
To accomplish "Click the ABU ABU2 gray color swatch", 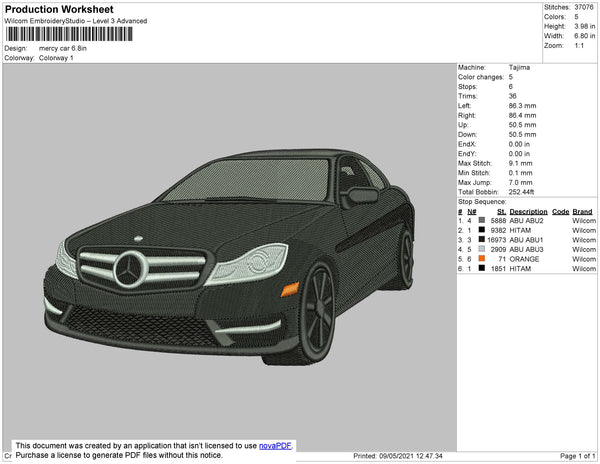I will click(482, 220).
